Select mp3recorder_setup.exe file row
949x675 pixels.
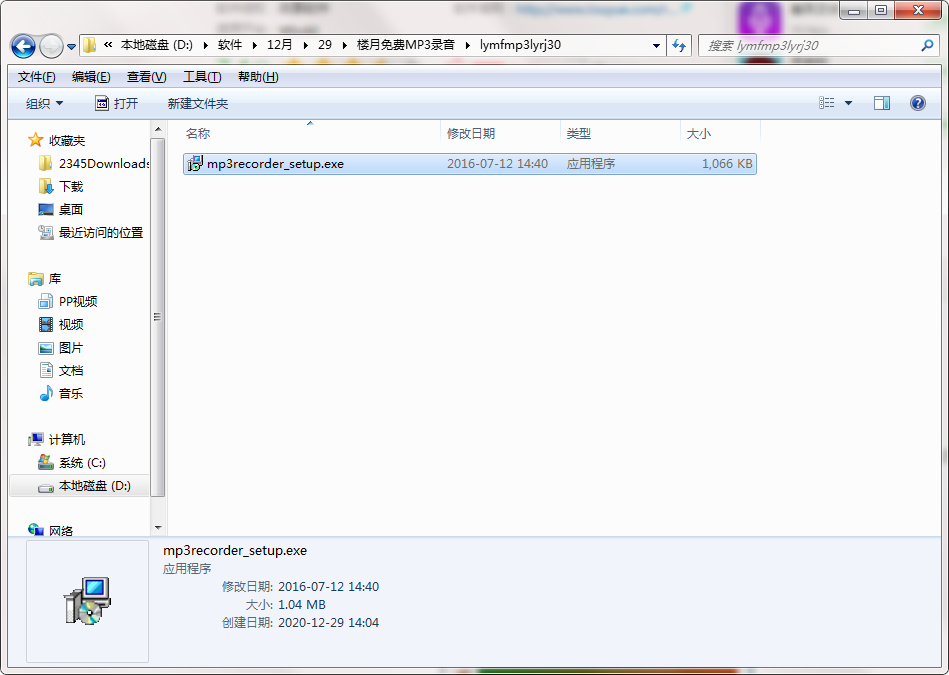tap(470, 164)
